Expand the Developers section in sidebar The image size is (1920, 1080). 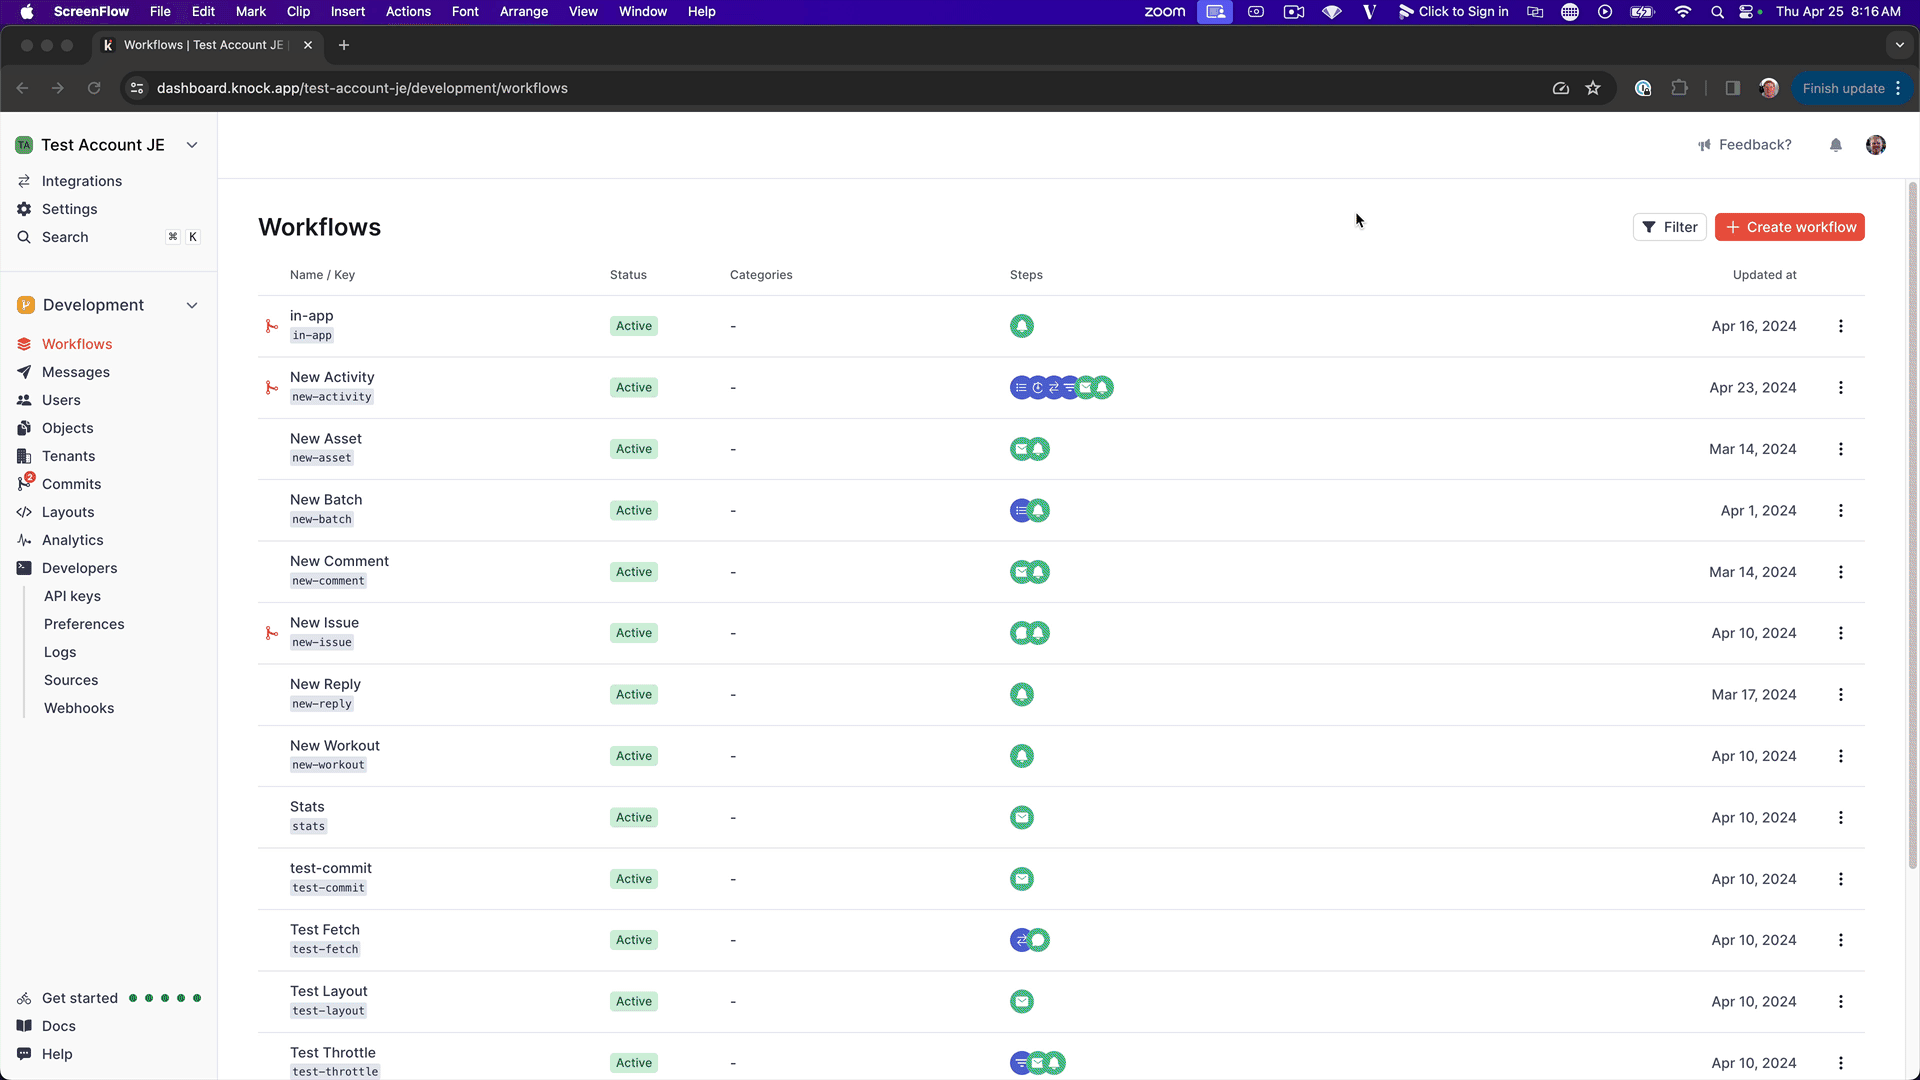coord(79,568)
